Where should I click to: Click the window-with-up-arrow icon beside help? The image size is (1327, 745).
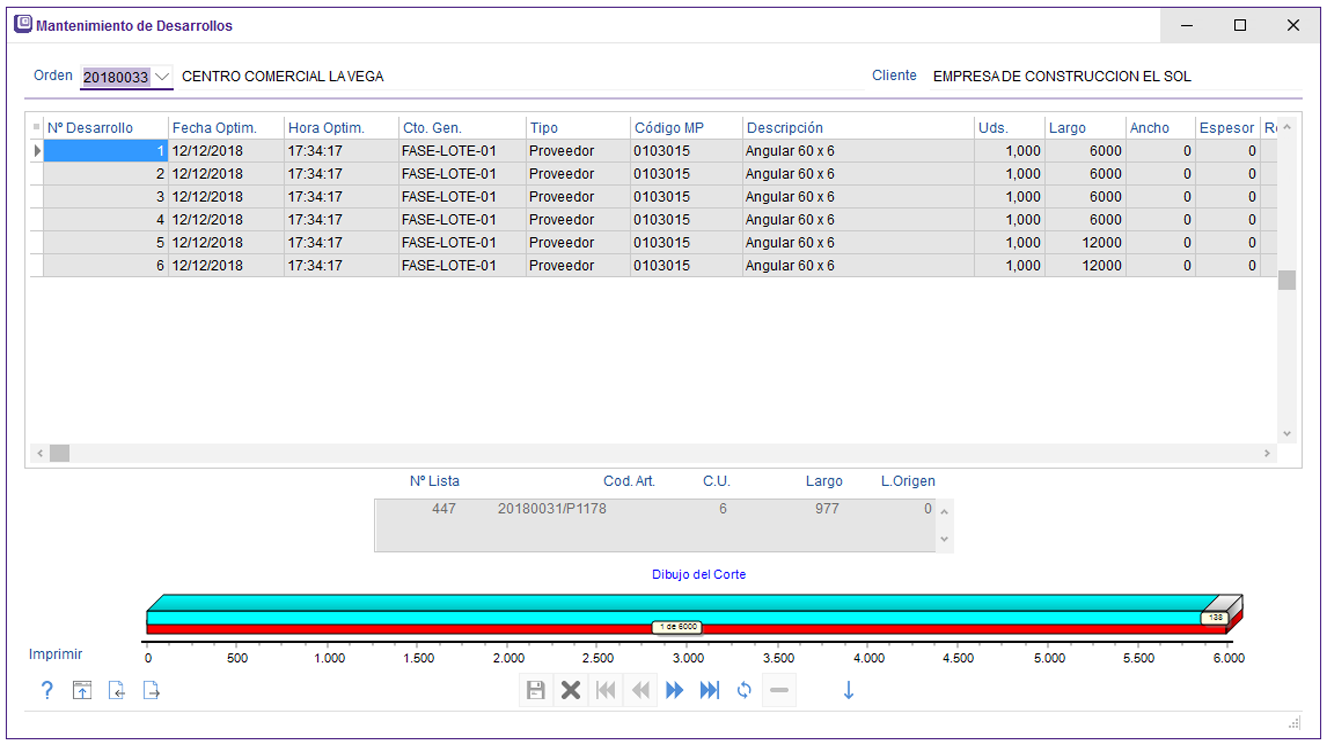[81, 690]
